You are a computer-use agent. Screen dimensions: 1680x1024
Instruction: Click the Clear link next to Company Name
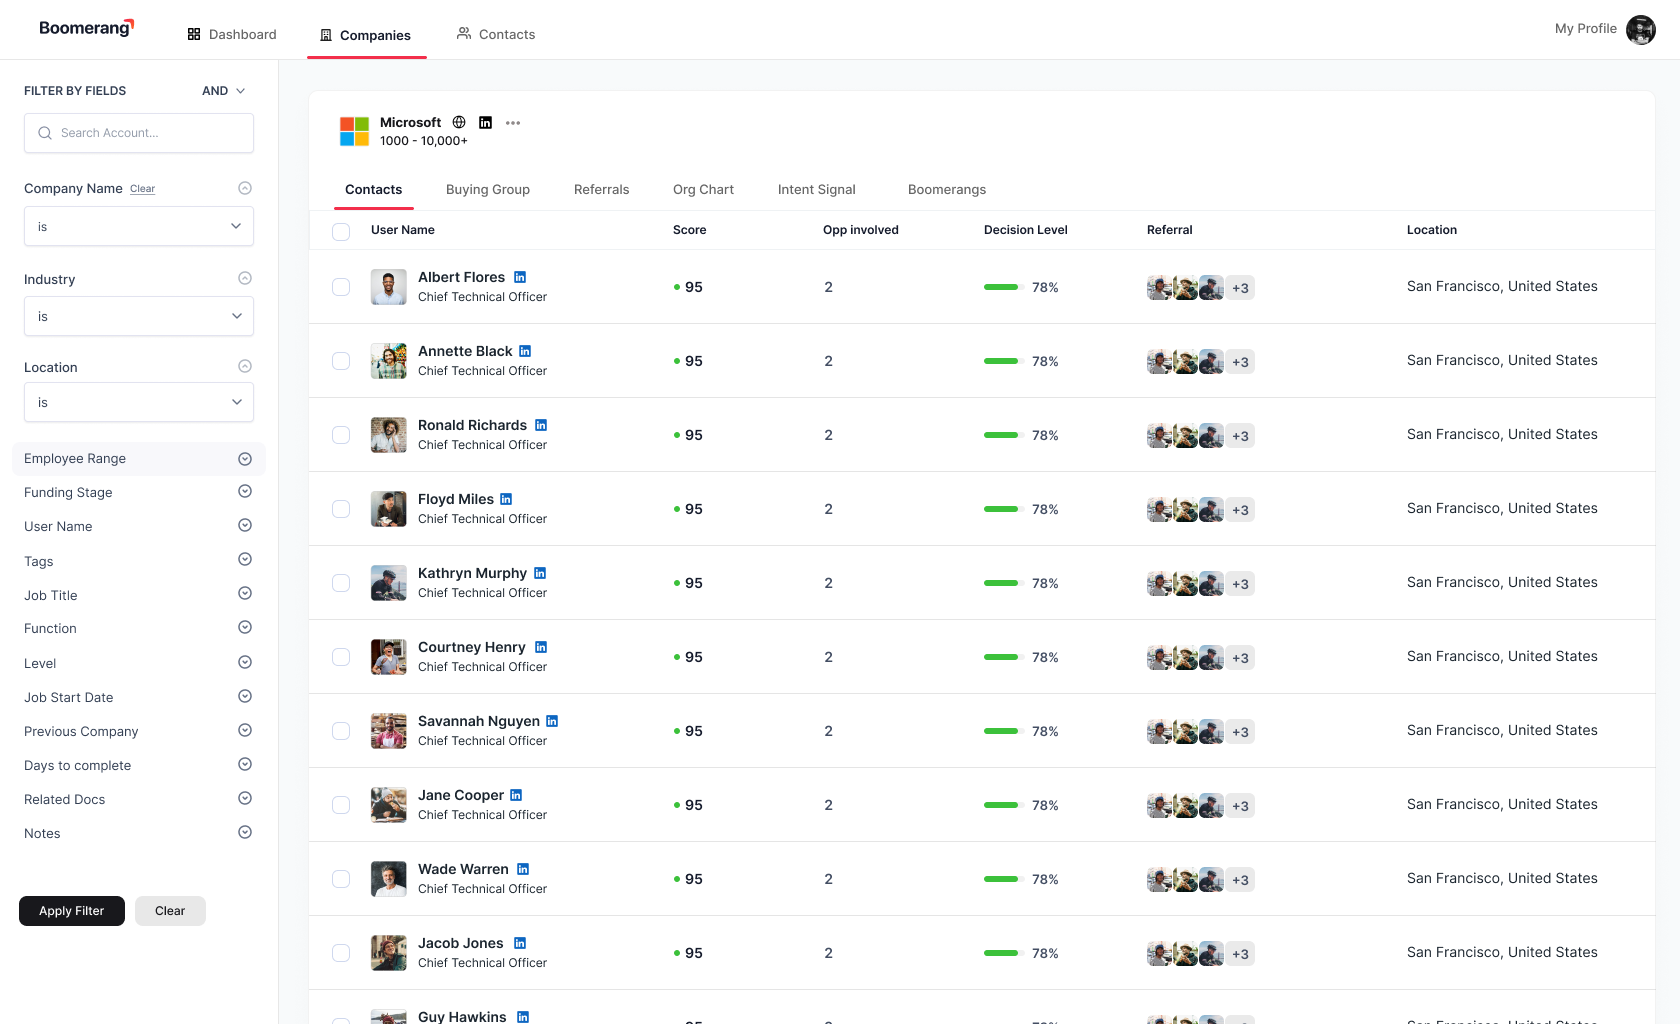pos(143,189)
